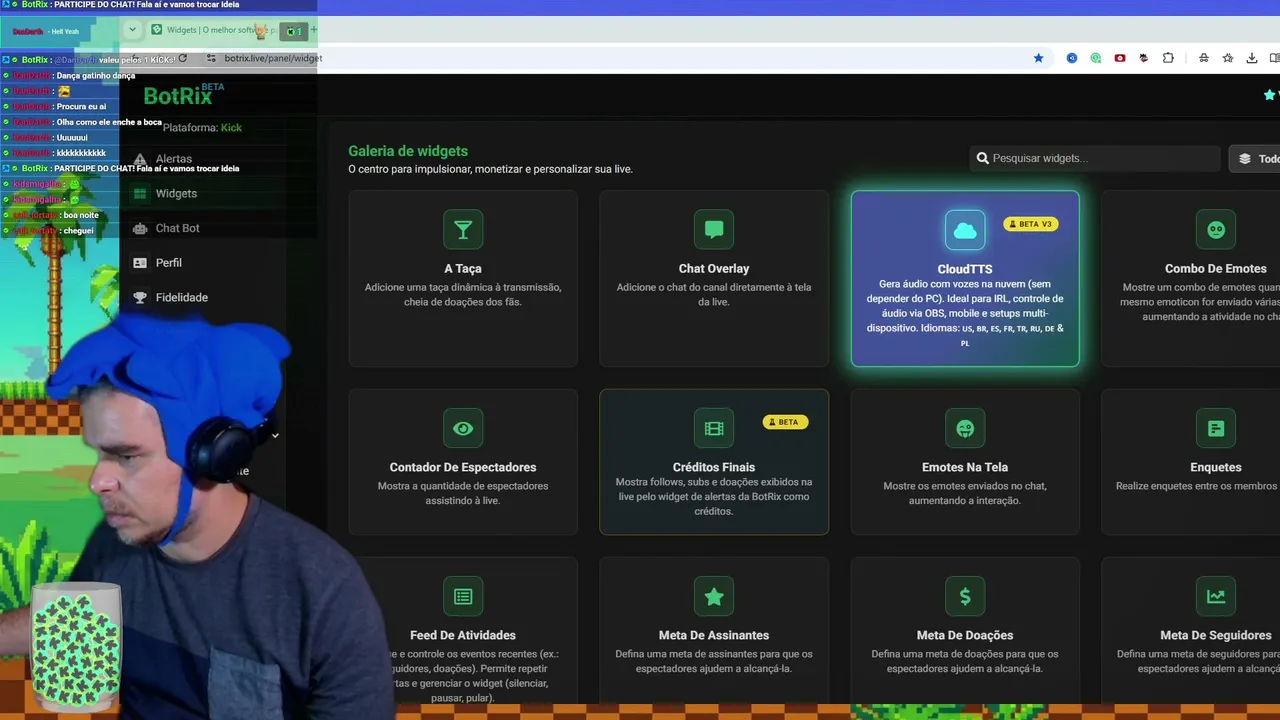This screenshot has width=1280, height=720.
Task: Click the Meta De Assinantes star icon
Action: (714, 597)
